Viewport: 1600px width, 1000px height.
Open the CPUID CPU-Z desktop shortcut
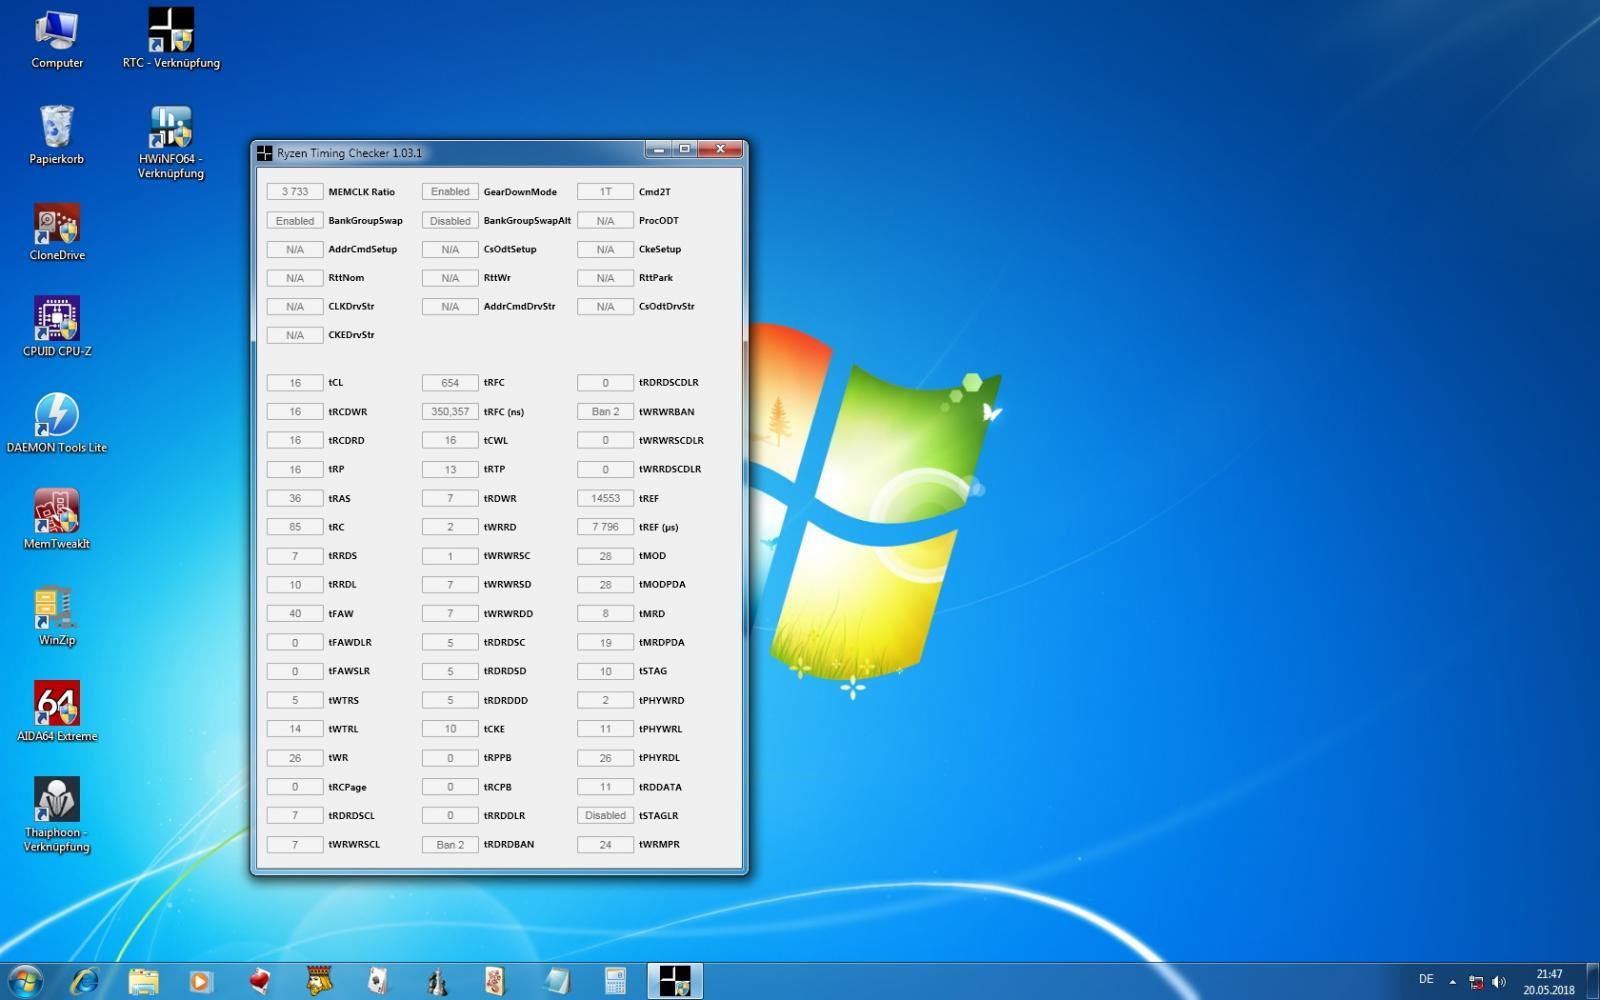[57, 320]
